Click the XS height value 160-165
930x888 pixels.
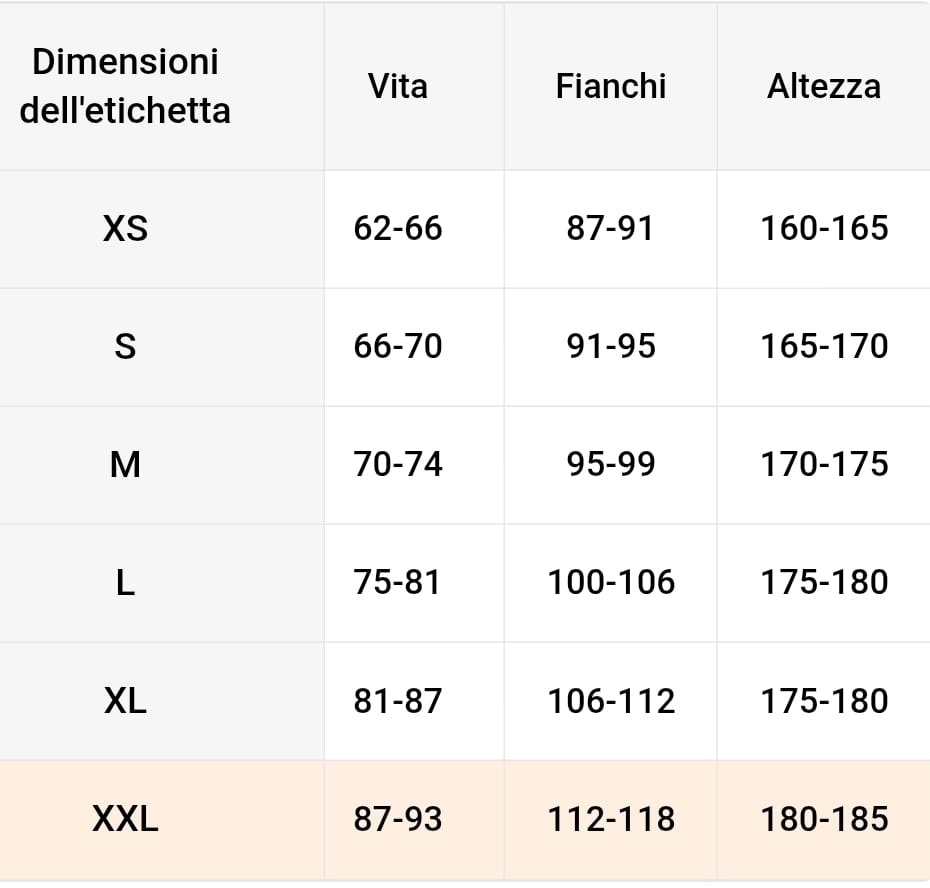[824, 229]
